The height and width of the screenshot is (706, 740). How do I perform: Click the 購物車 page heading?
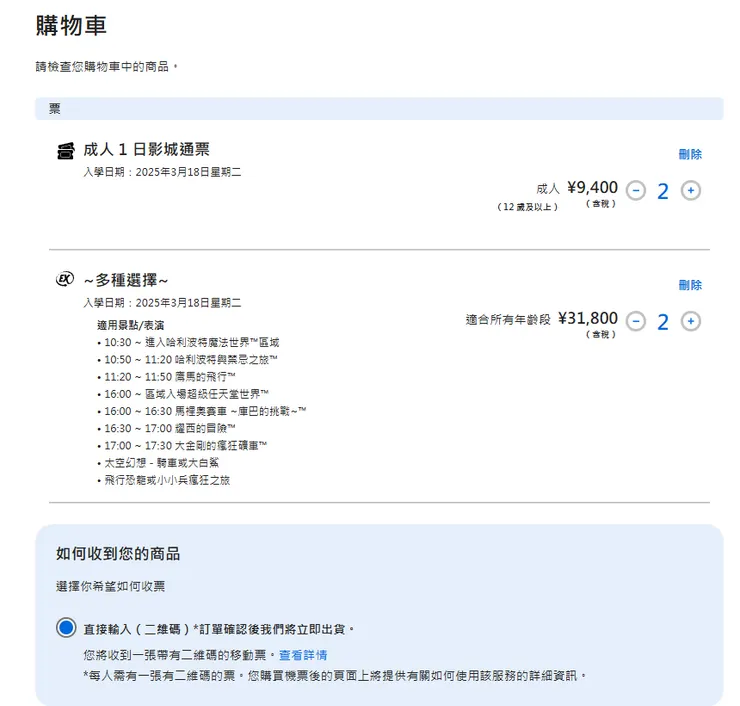click(71, 25)
